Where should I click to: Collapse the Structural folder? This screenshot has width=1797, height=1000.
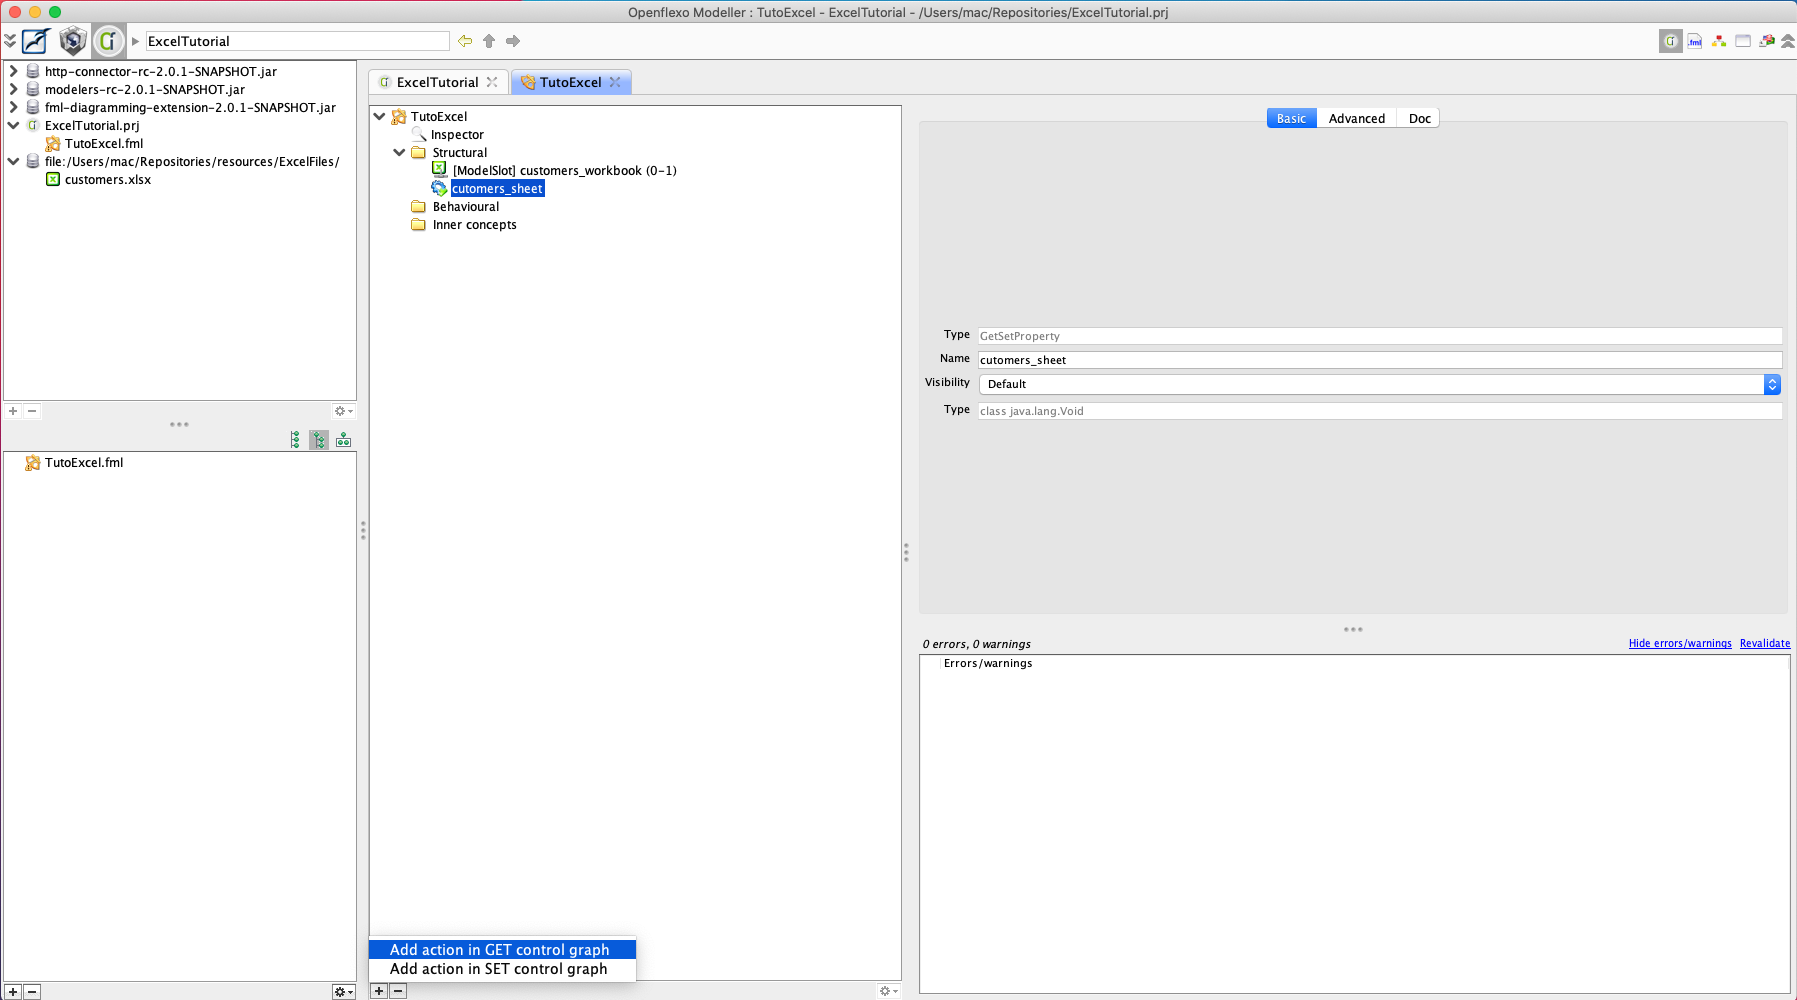(x=399, y=152)
